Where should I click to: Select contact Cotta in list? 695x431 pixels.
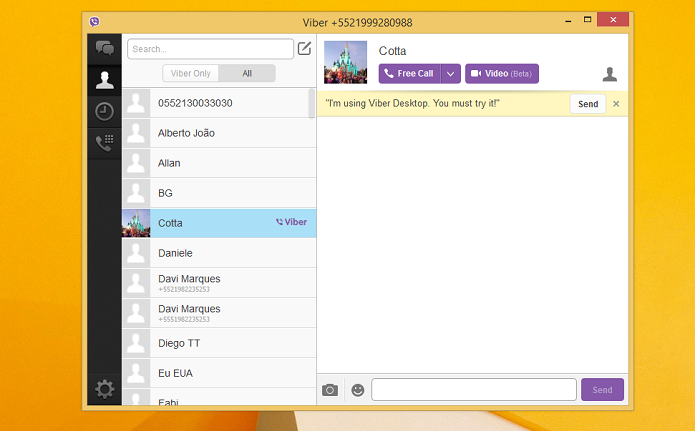pos(219,223)
